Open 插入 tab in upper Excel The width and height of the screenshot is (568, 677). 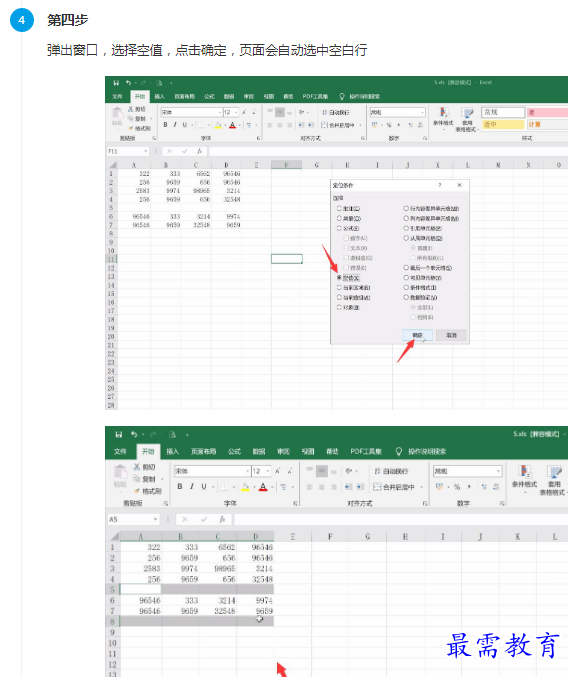(160, 96)
